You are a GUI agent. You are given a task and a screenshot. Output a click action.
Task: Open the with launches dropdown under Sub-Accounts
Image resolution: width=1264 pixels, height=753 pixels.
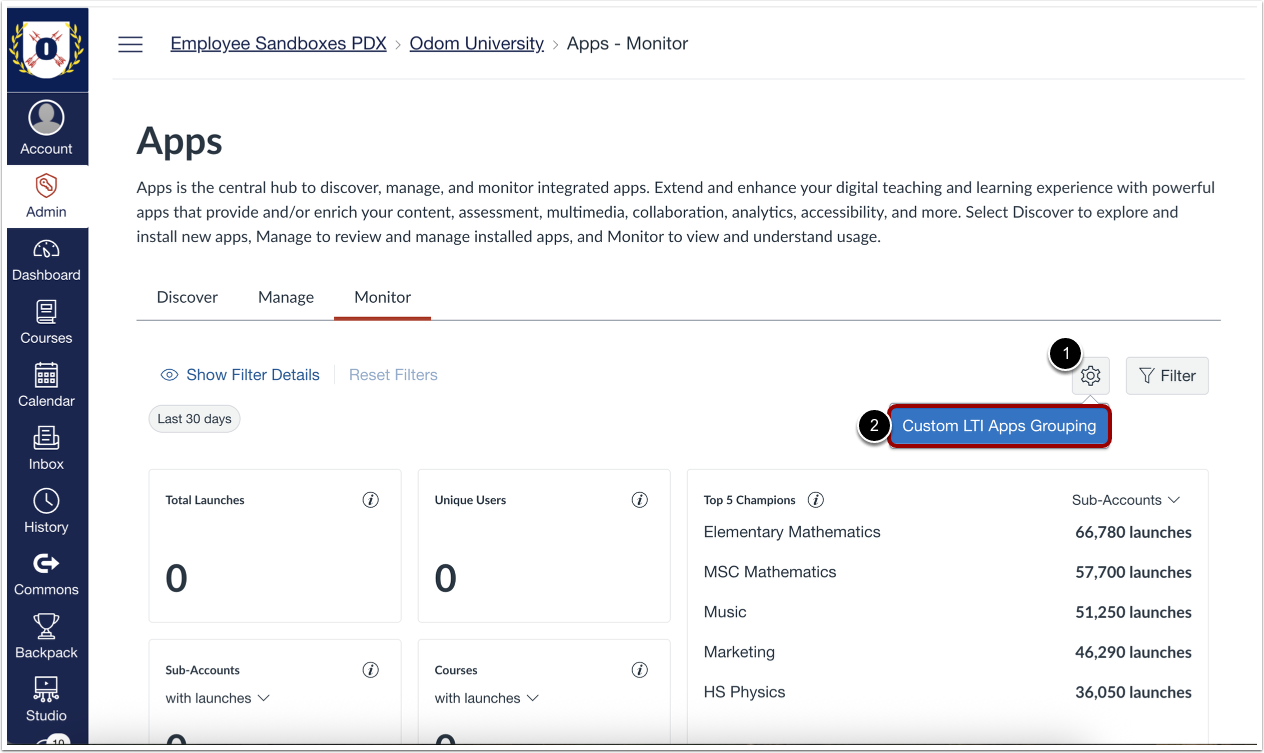[217, 698]
